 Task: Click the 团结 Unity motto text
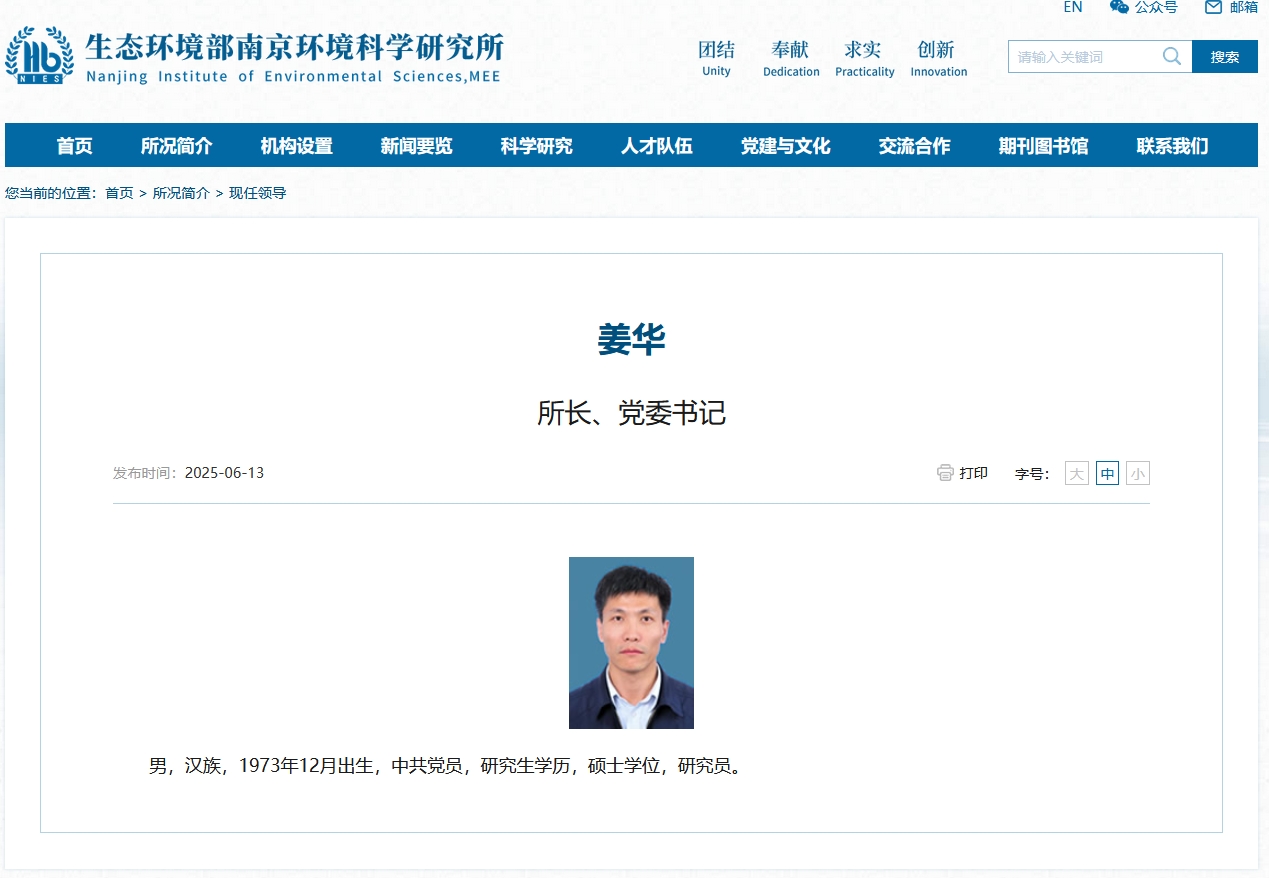[x=716, y=57]
